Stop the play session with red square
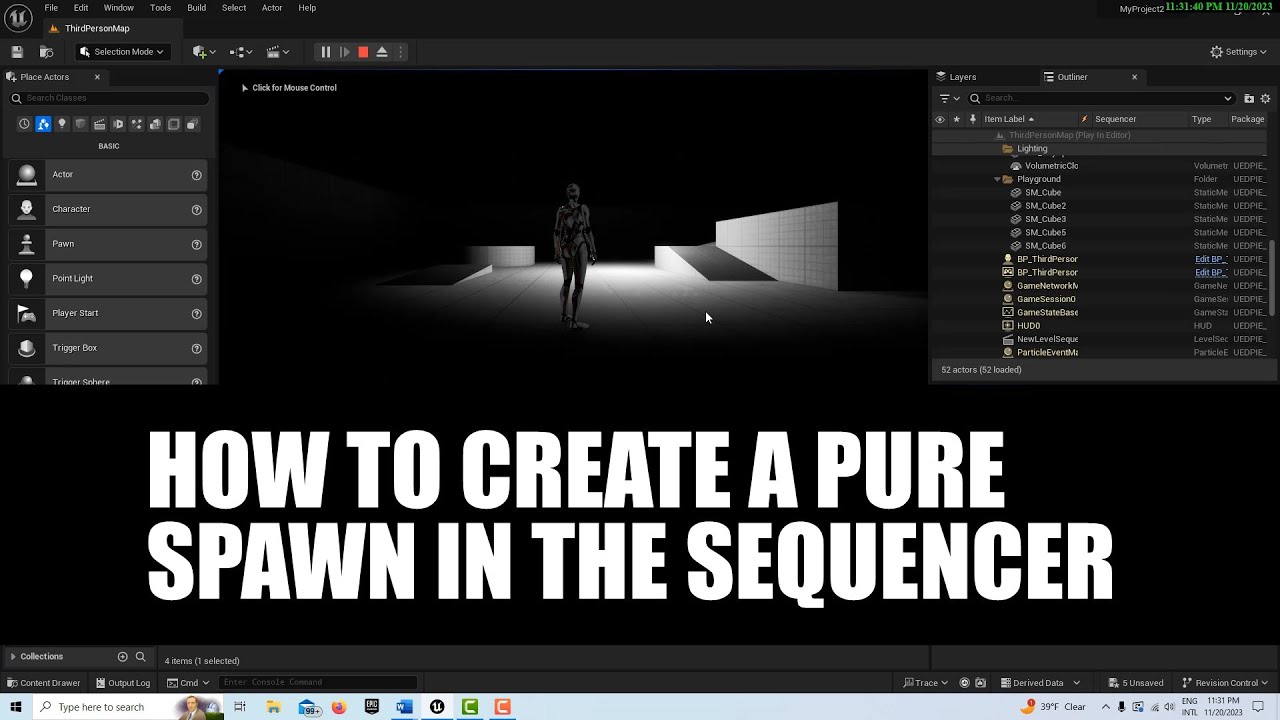Viewport: 1280px width, 720px height. click(363, 52)
